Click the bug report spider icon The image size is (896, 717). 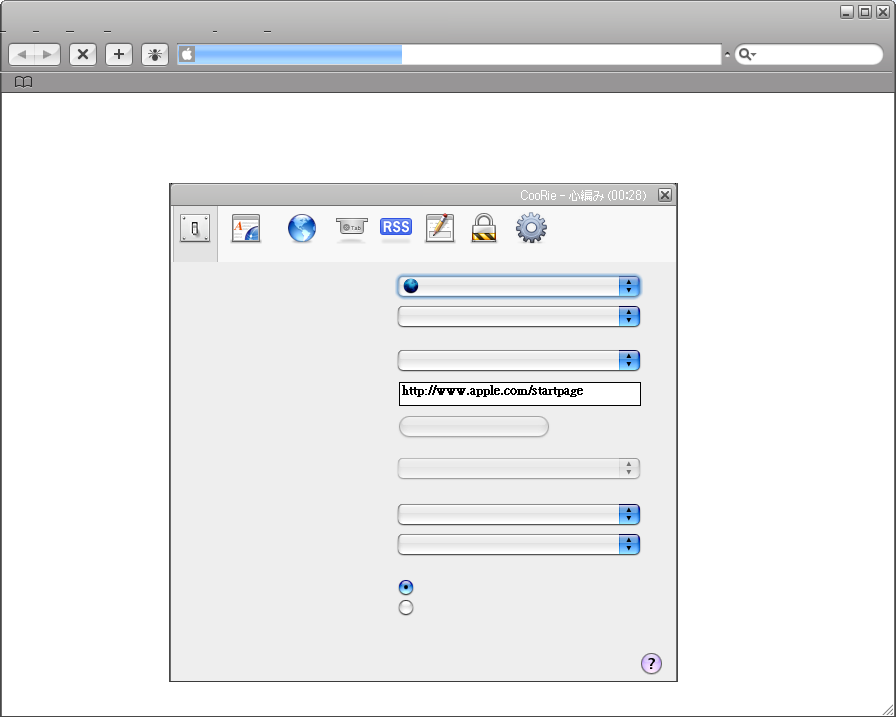click(x=155, y=55)
